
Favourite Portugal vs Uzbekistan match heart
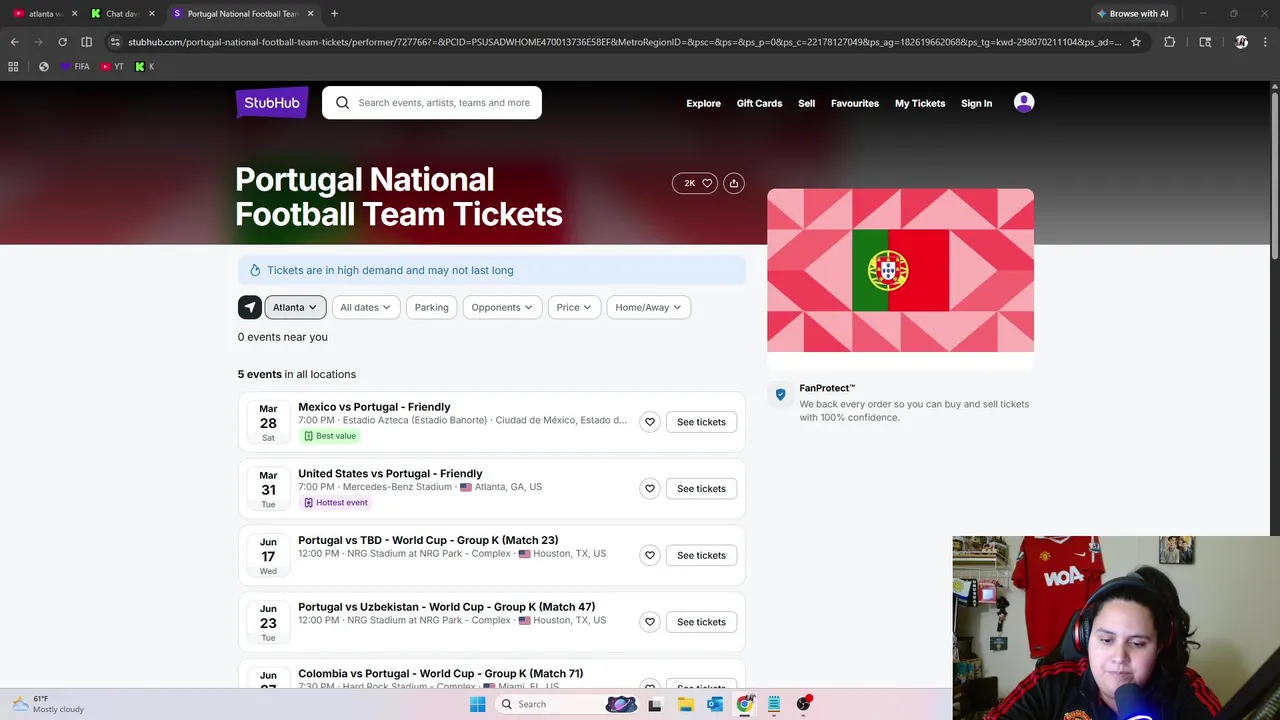[650, 622]
